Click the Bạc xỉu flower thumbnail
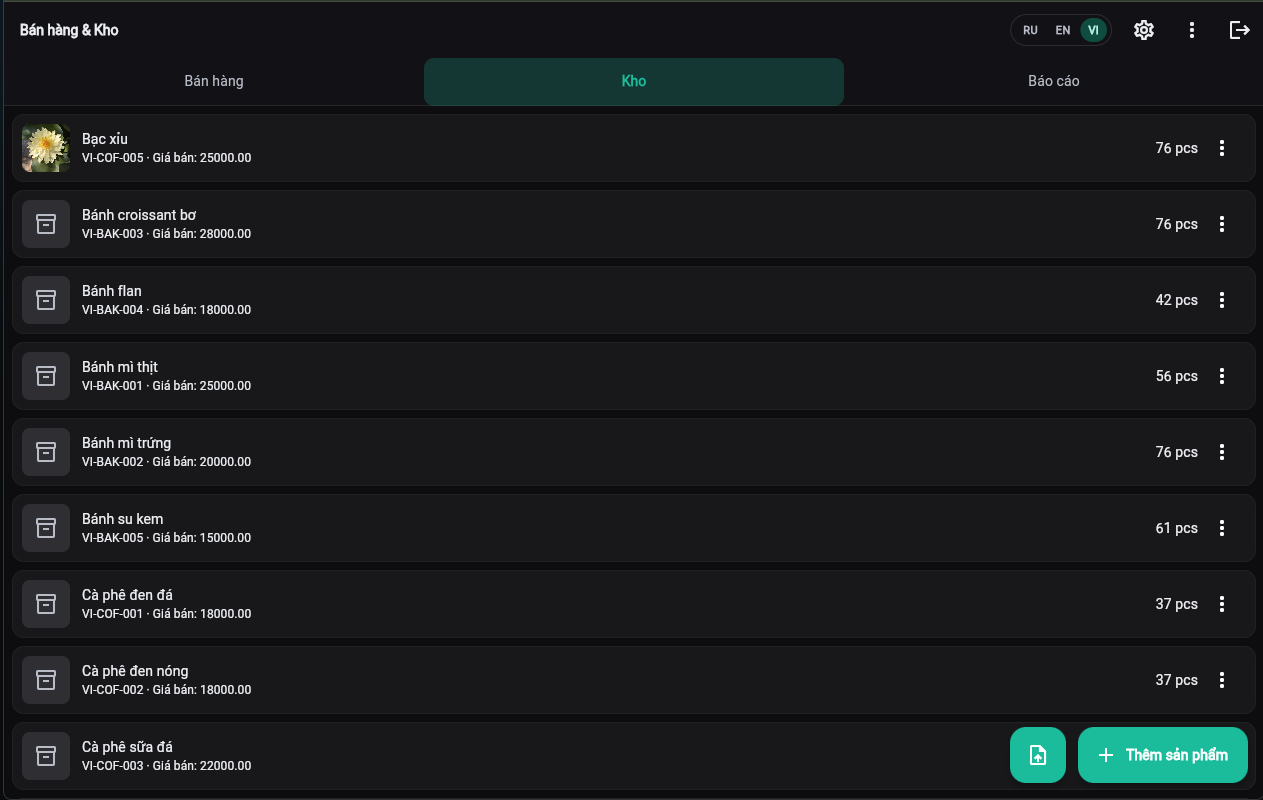1263x800 pixels. point(46,148)
